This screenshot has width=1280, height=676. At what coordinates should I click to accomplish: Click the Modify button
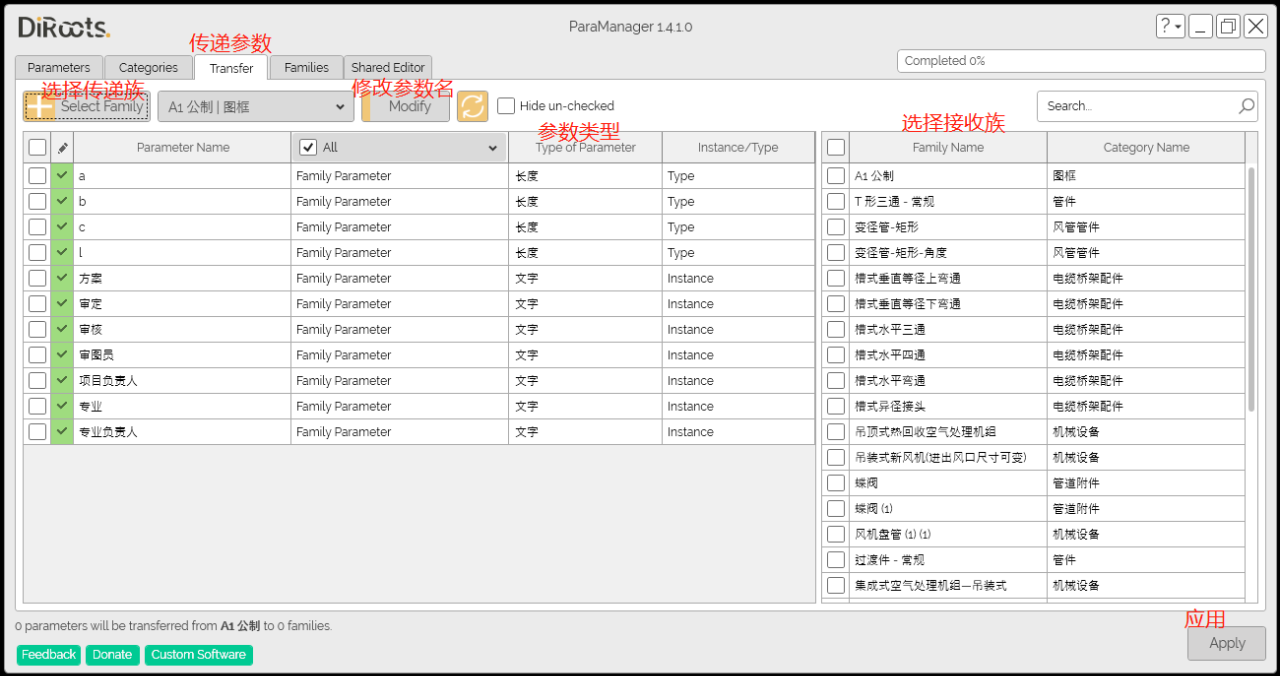tap(405, 106)
